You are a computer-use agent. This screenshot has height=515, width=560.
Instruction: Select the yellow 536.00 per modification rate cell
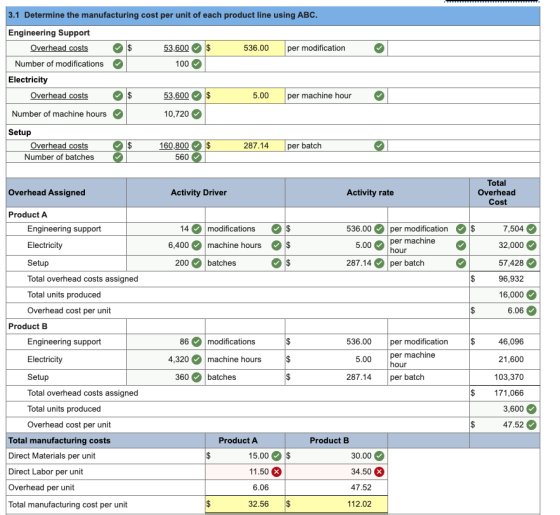click(245, 48)
